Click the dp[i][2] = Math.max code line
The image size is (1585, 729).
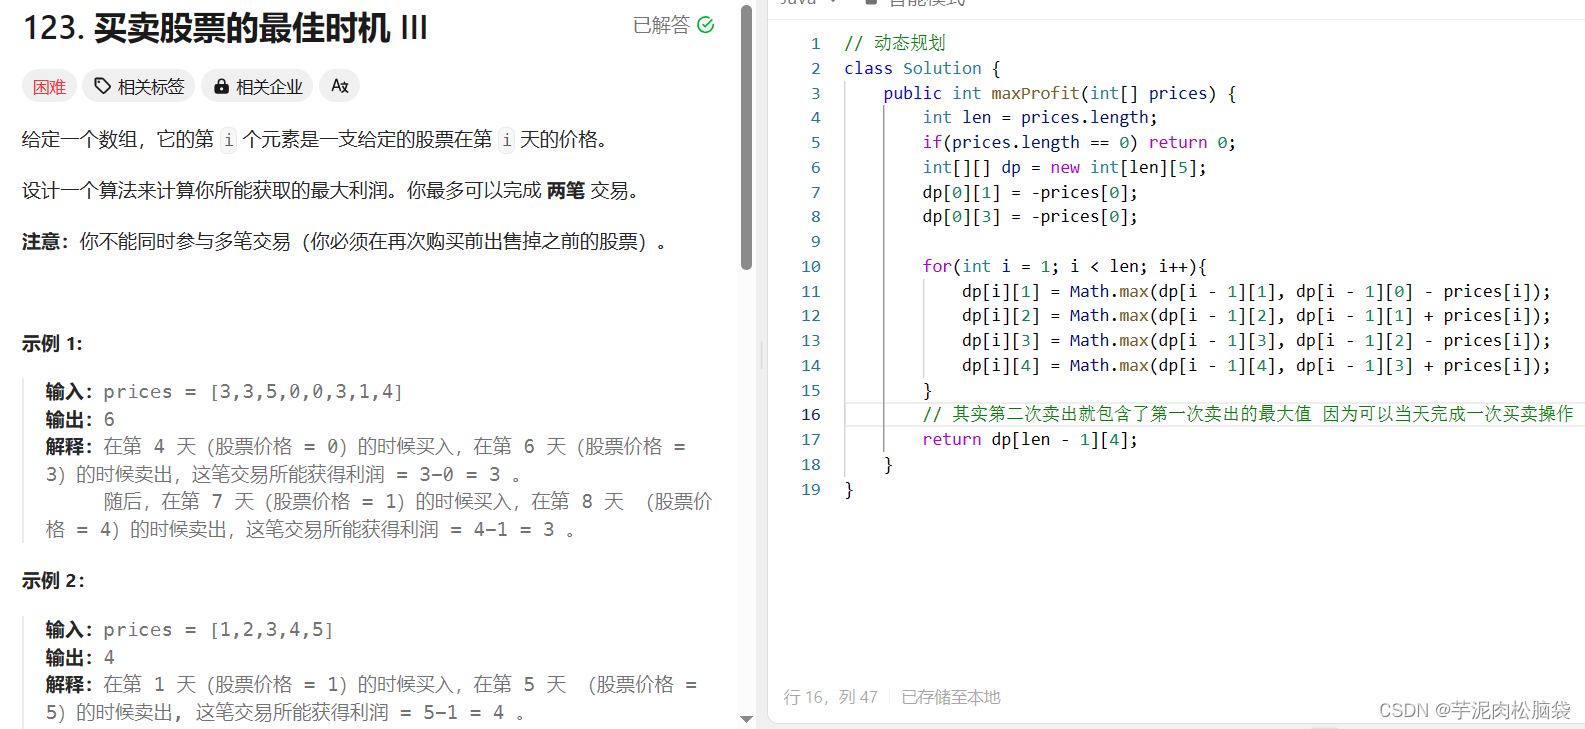1256,315
